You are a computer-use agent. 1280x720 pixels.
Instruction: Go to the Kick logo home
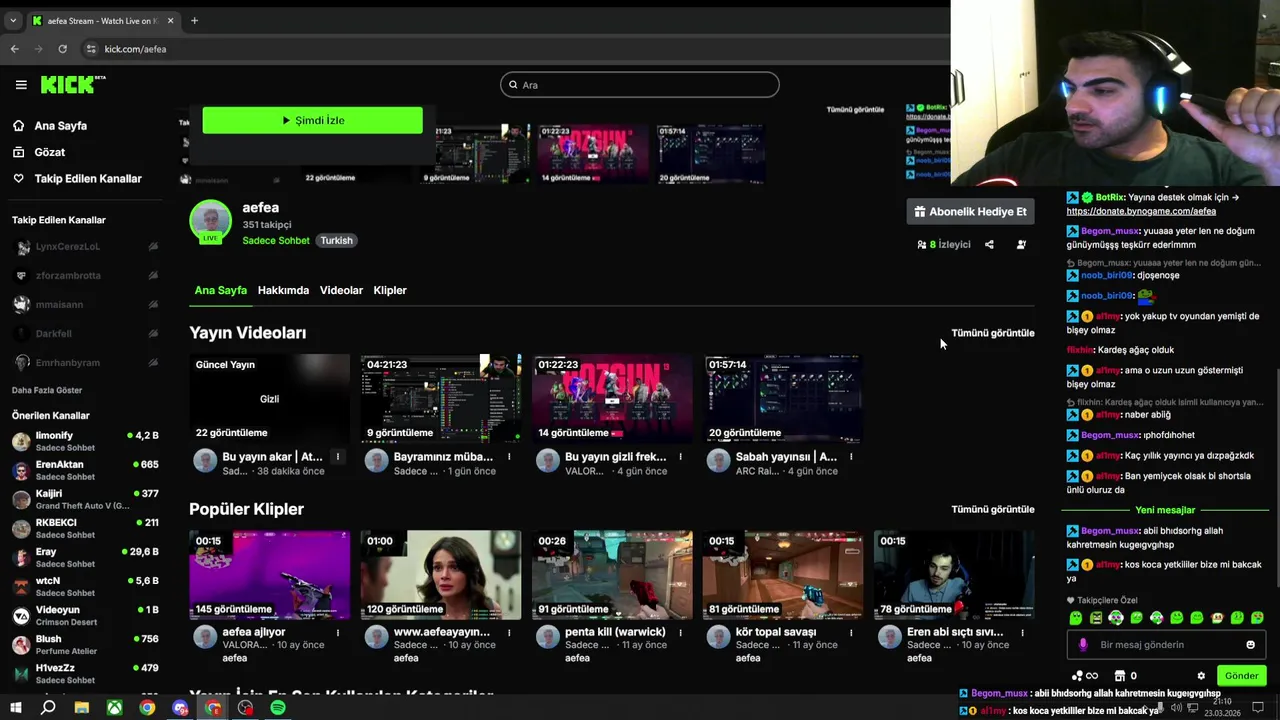point(73,84)
